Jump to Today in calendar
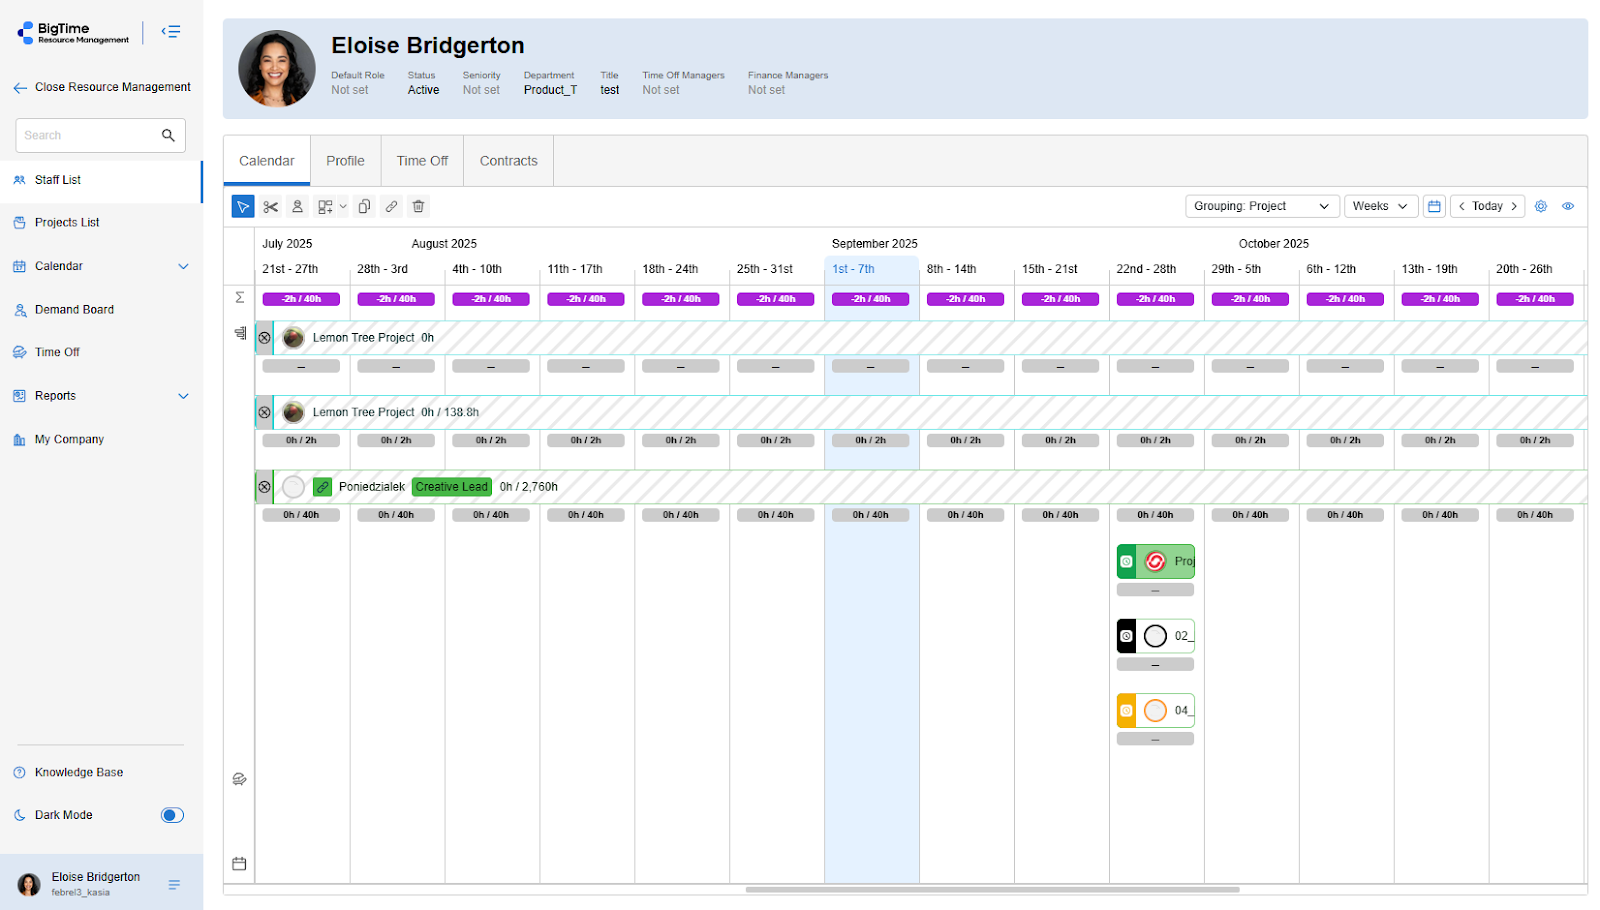The height and width of the screenshot is (910, 1600). [x=1487, y=206]
